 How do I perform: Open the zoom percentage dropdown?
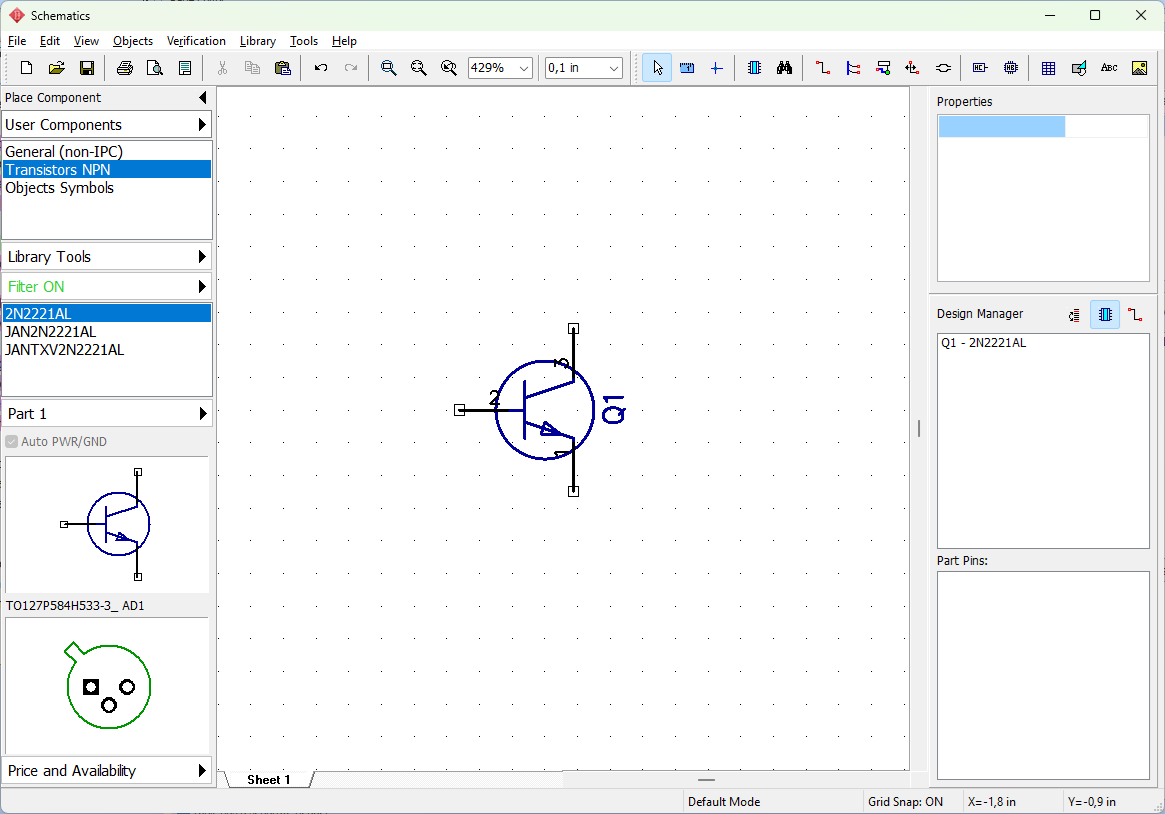(x=524, y=68)
